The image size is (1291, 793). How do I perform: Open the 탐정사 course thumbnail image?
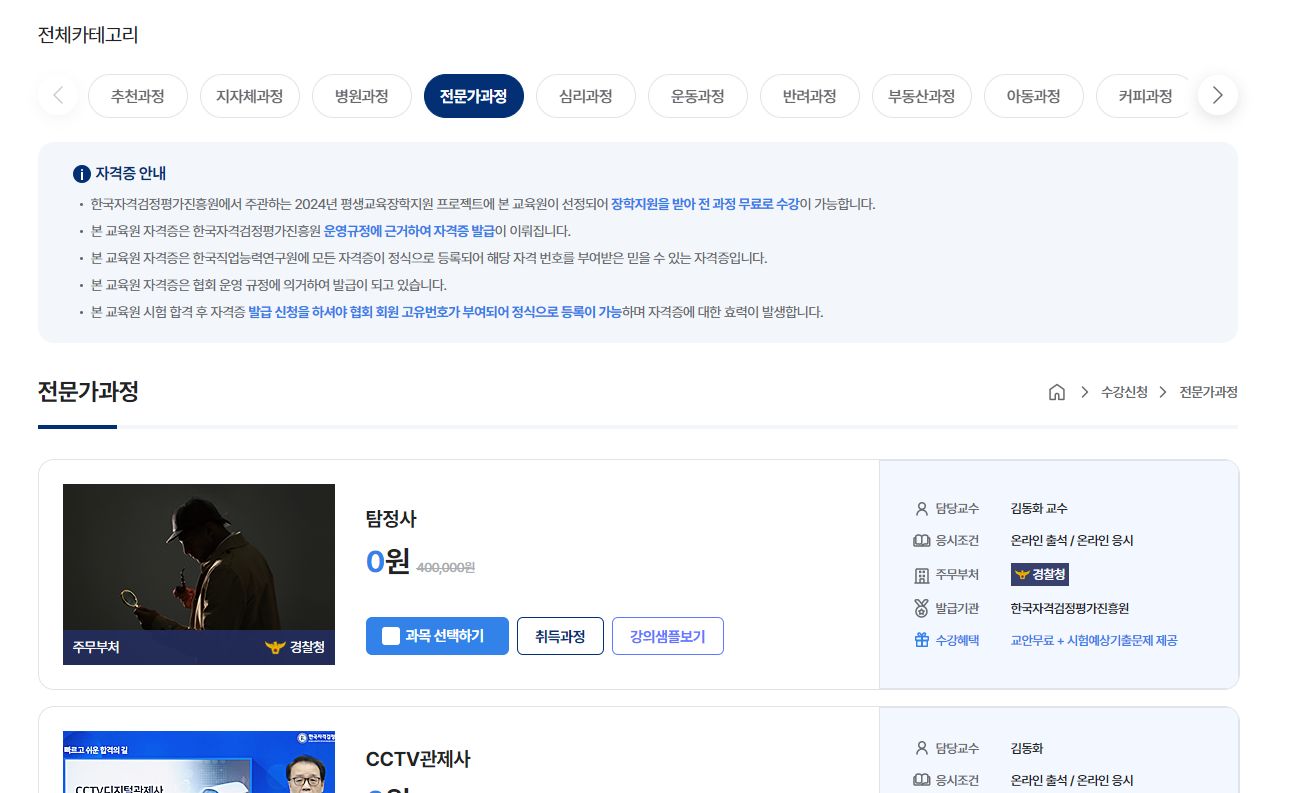[x=199, y=574]
